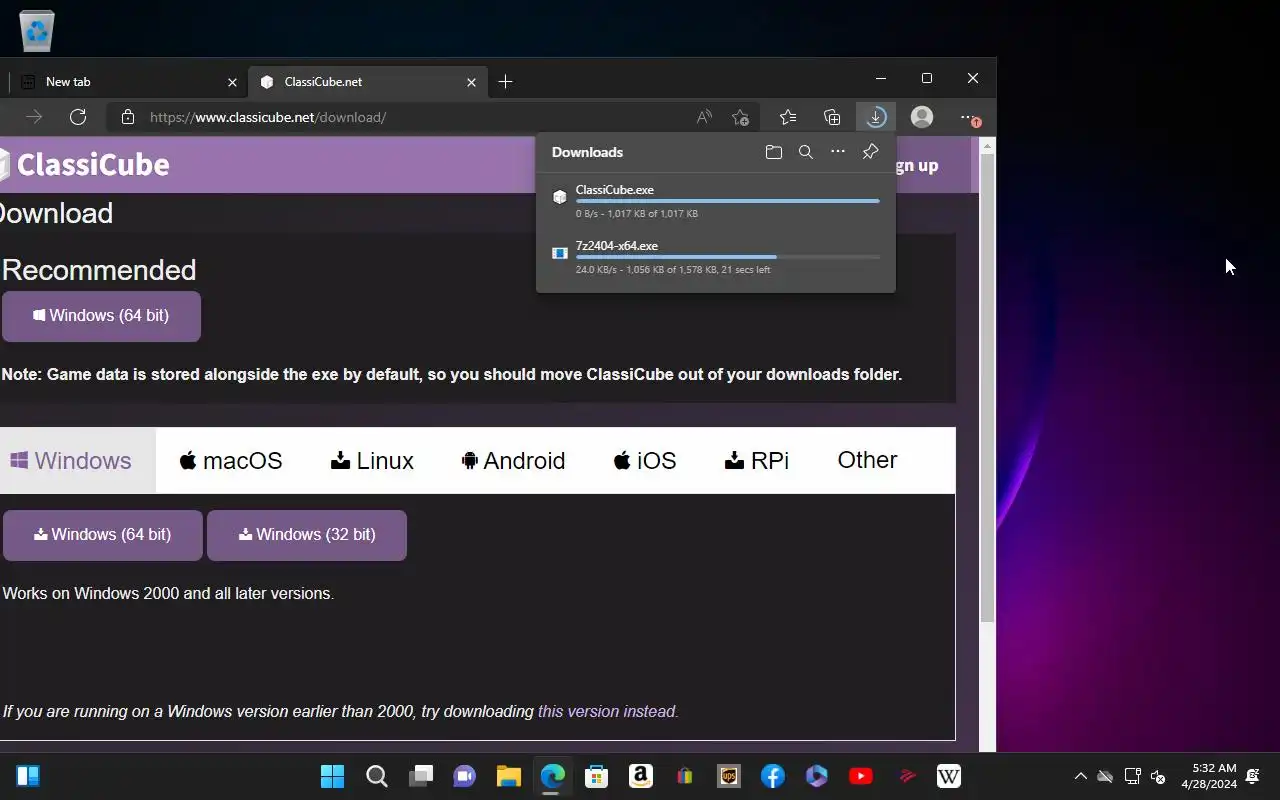Select the ClassiCube.net browser tab
Viewport: 1280px width, 800px height.
tap(368, 82)
